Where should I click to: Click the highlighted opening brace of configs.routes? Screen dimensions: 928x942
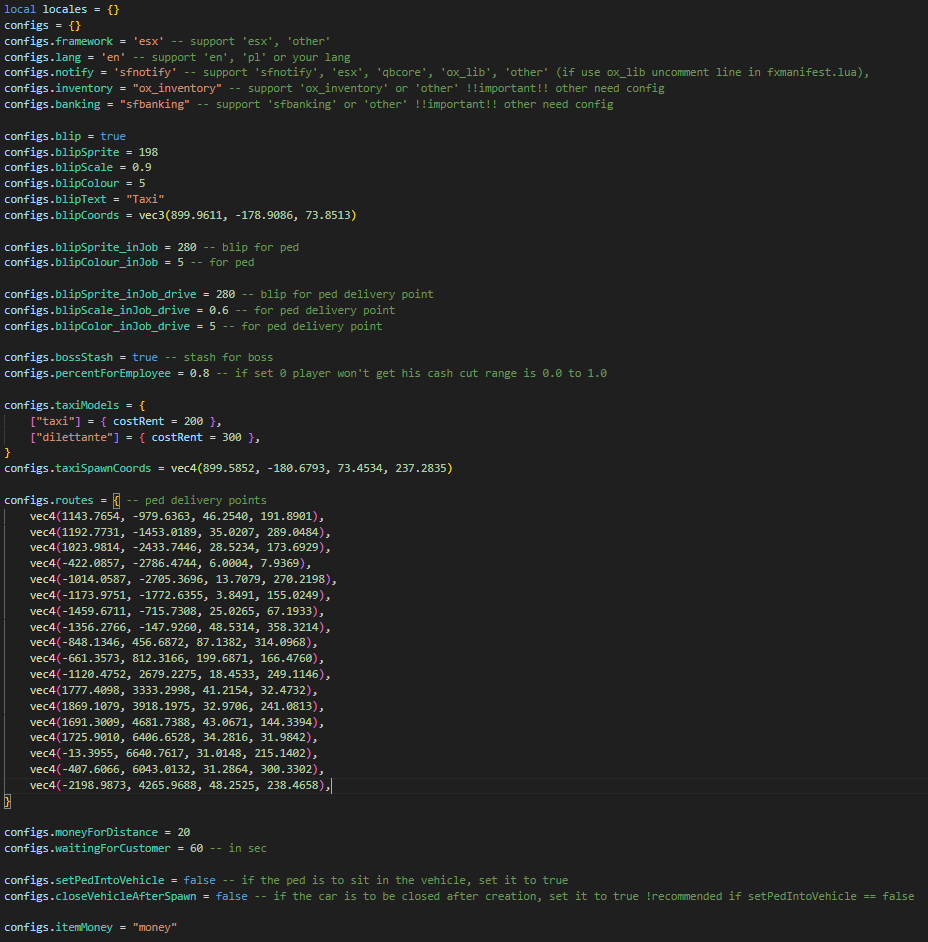click(x=116, y=500)
